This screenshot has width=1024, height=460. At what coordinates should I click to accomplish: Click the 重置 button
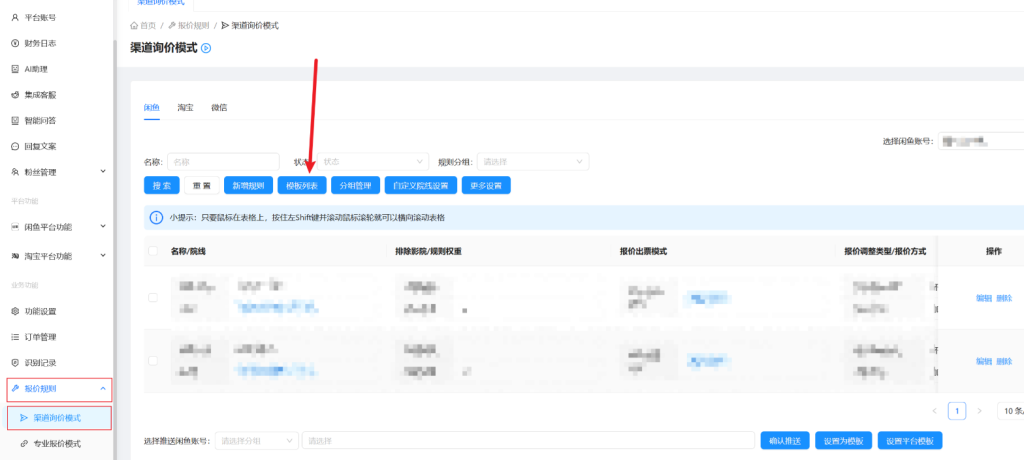(x=202, y=186)
